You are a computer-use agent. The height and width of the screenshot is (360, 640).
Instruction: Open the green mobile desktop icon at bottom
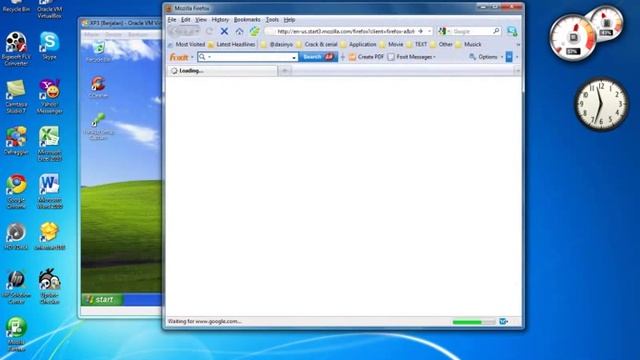[16, 334]
